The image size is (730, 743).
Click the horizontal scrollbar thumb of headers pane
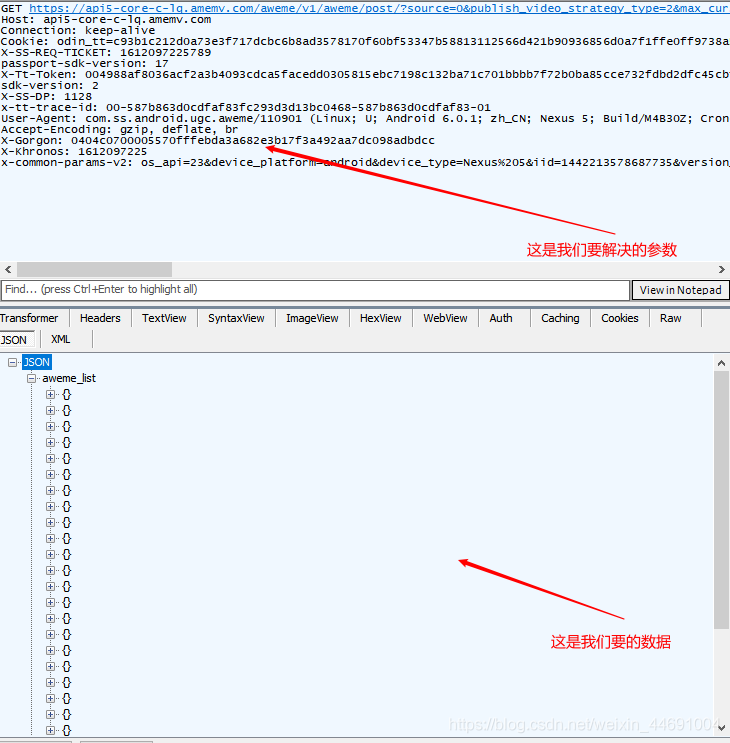coord(95,270)
